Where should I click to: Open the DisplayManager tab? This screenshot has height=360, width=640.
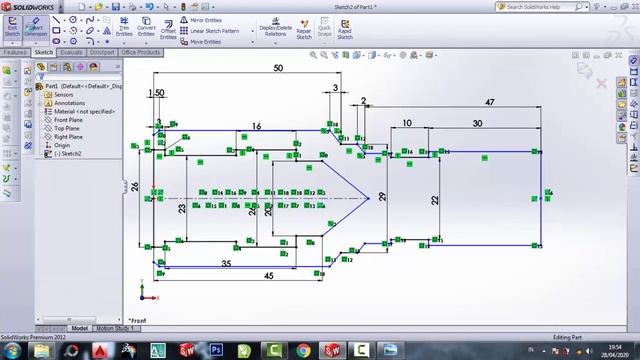[x=93, y=67]
